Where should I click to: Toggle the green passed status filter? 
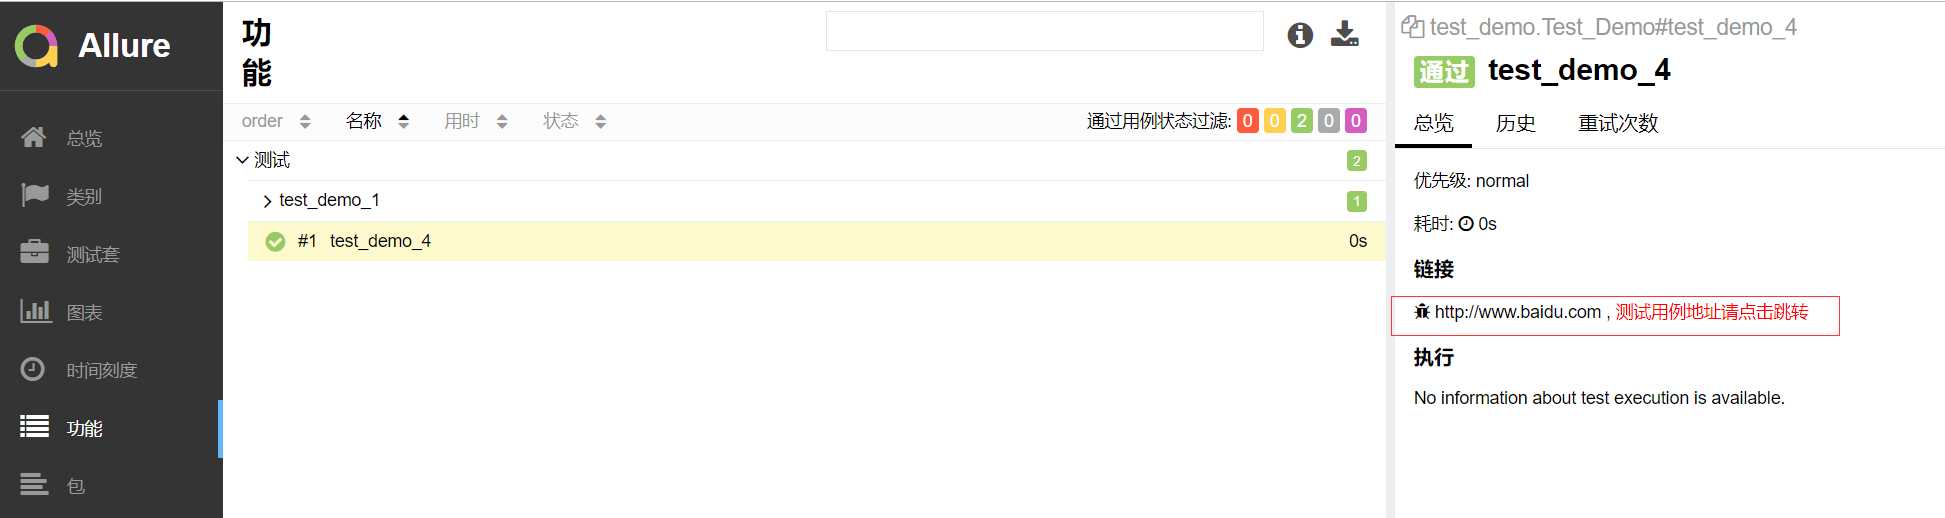click(1302, 121)
